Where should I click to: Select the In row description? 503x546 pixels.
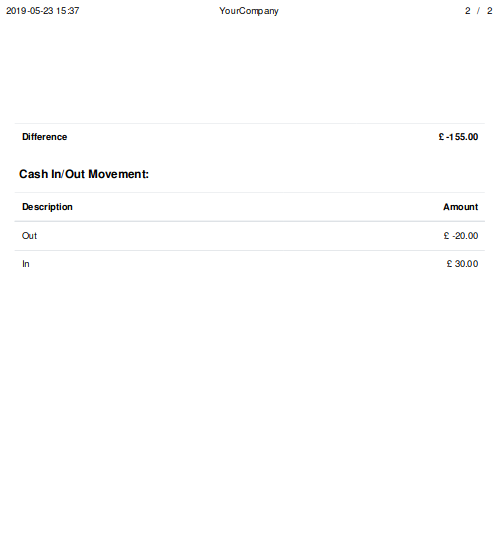pyautogui.click(x=26, y=264)
